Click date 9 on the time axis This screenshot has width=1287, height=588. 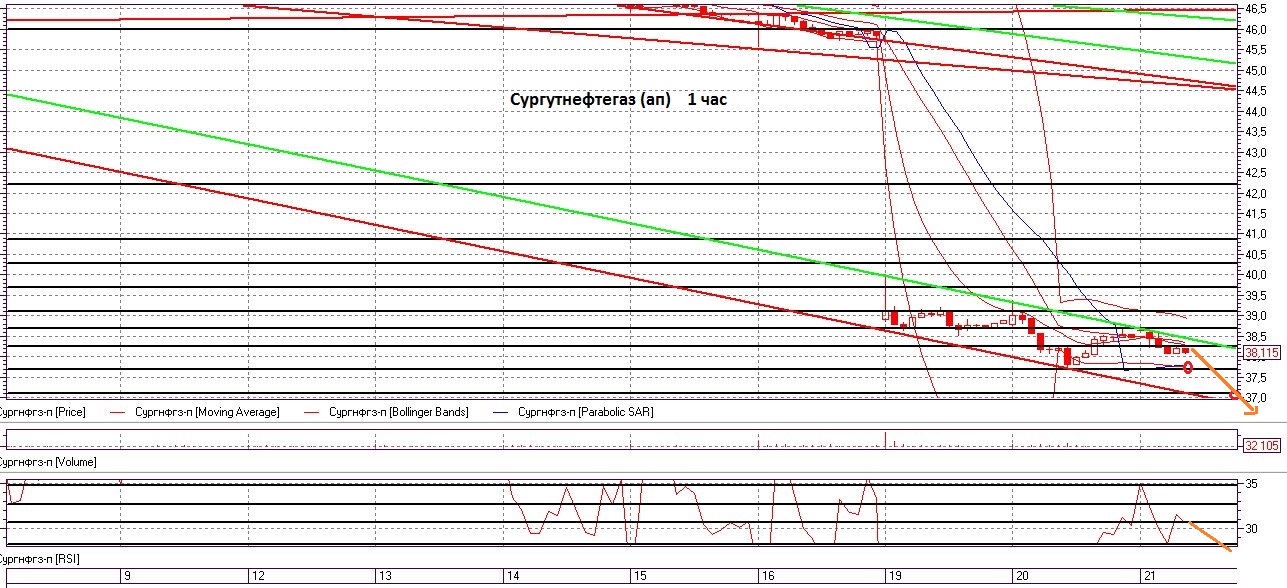[x=126, y=576]
